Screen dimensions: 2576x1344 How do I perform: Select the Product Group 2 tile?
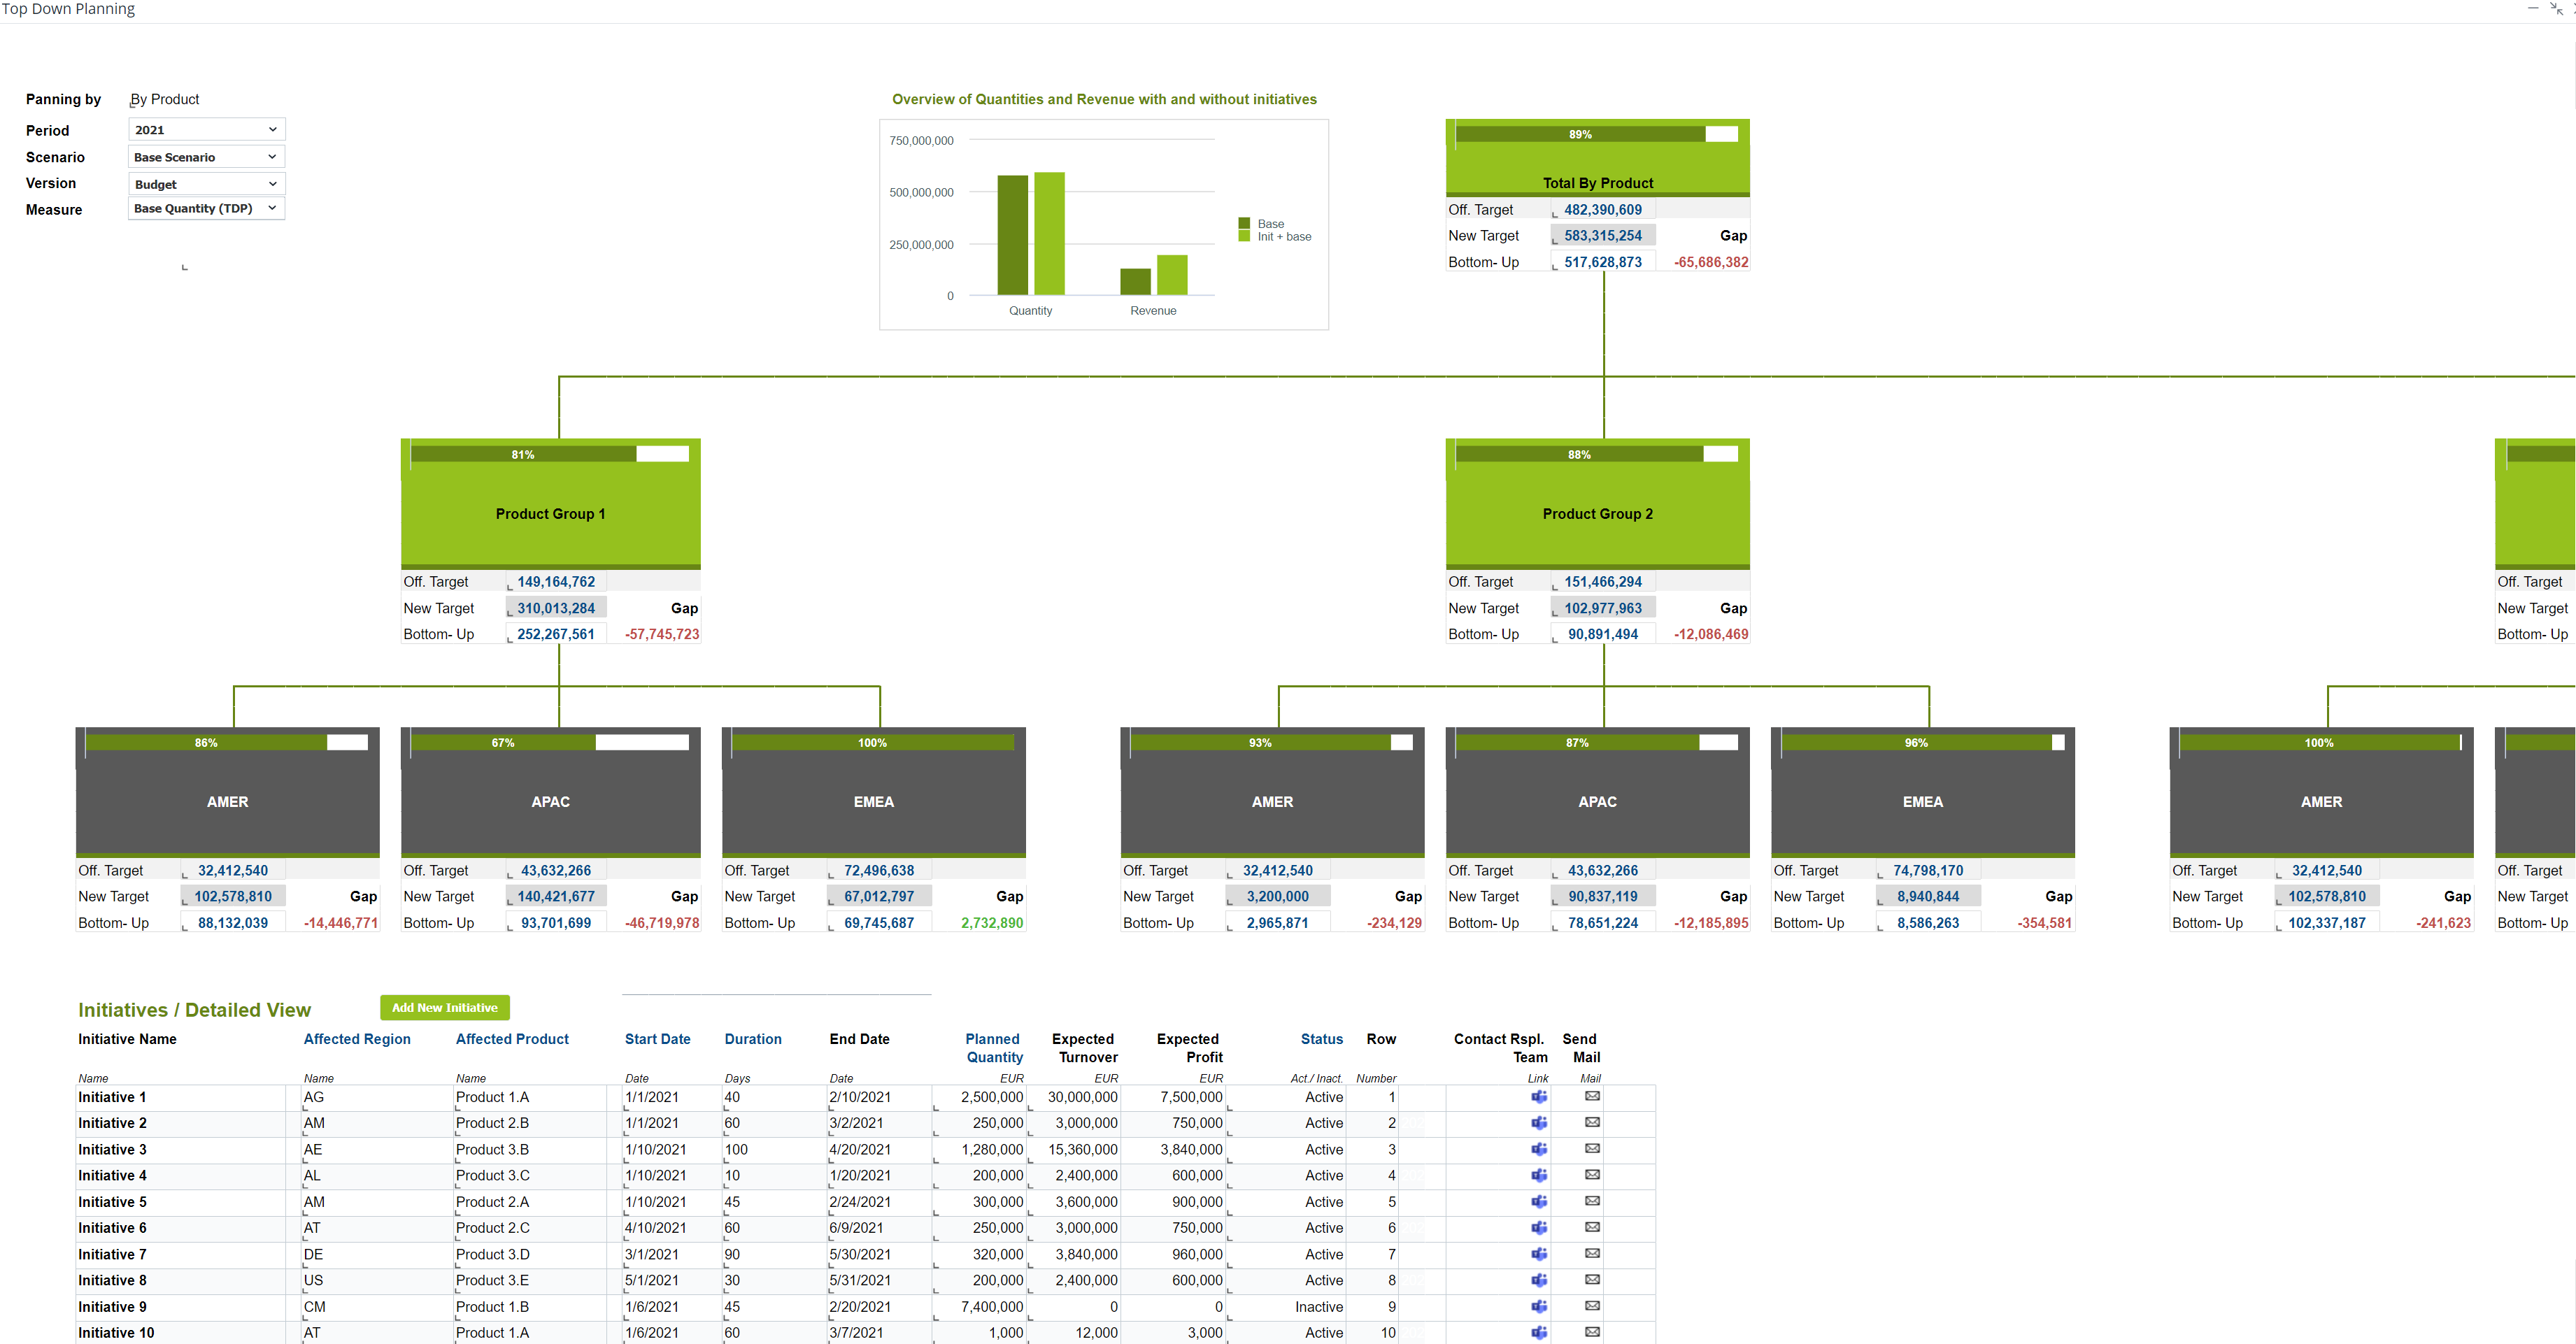(x=1597, y=504)
